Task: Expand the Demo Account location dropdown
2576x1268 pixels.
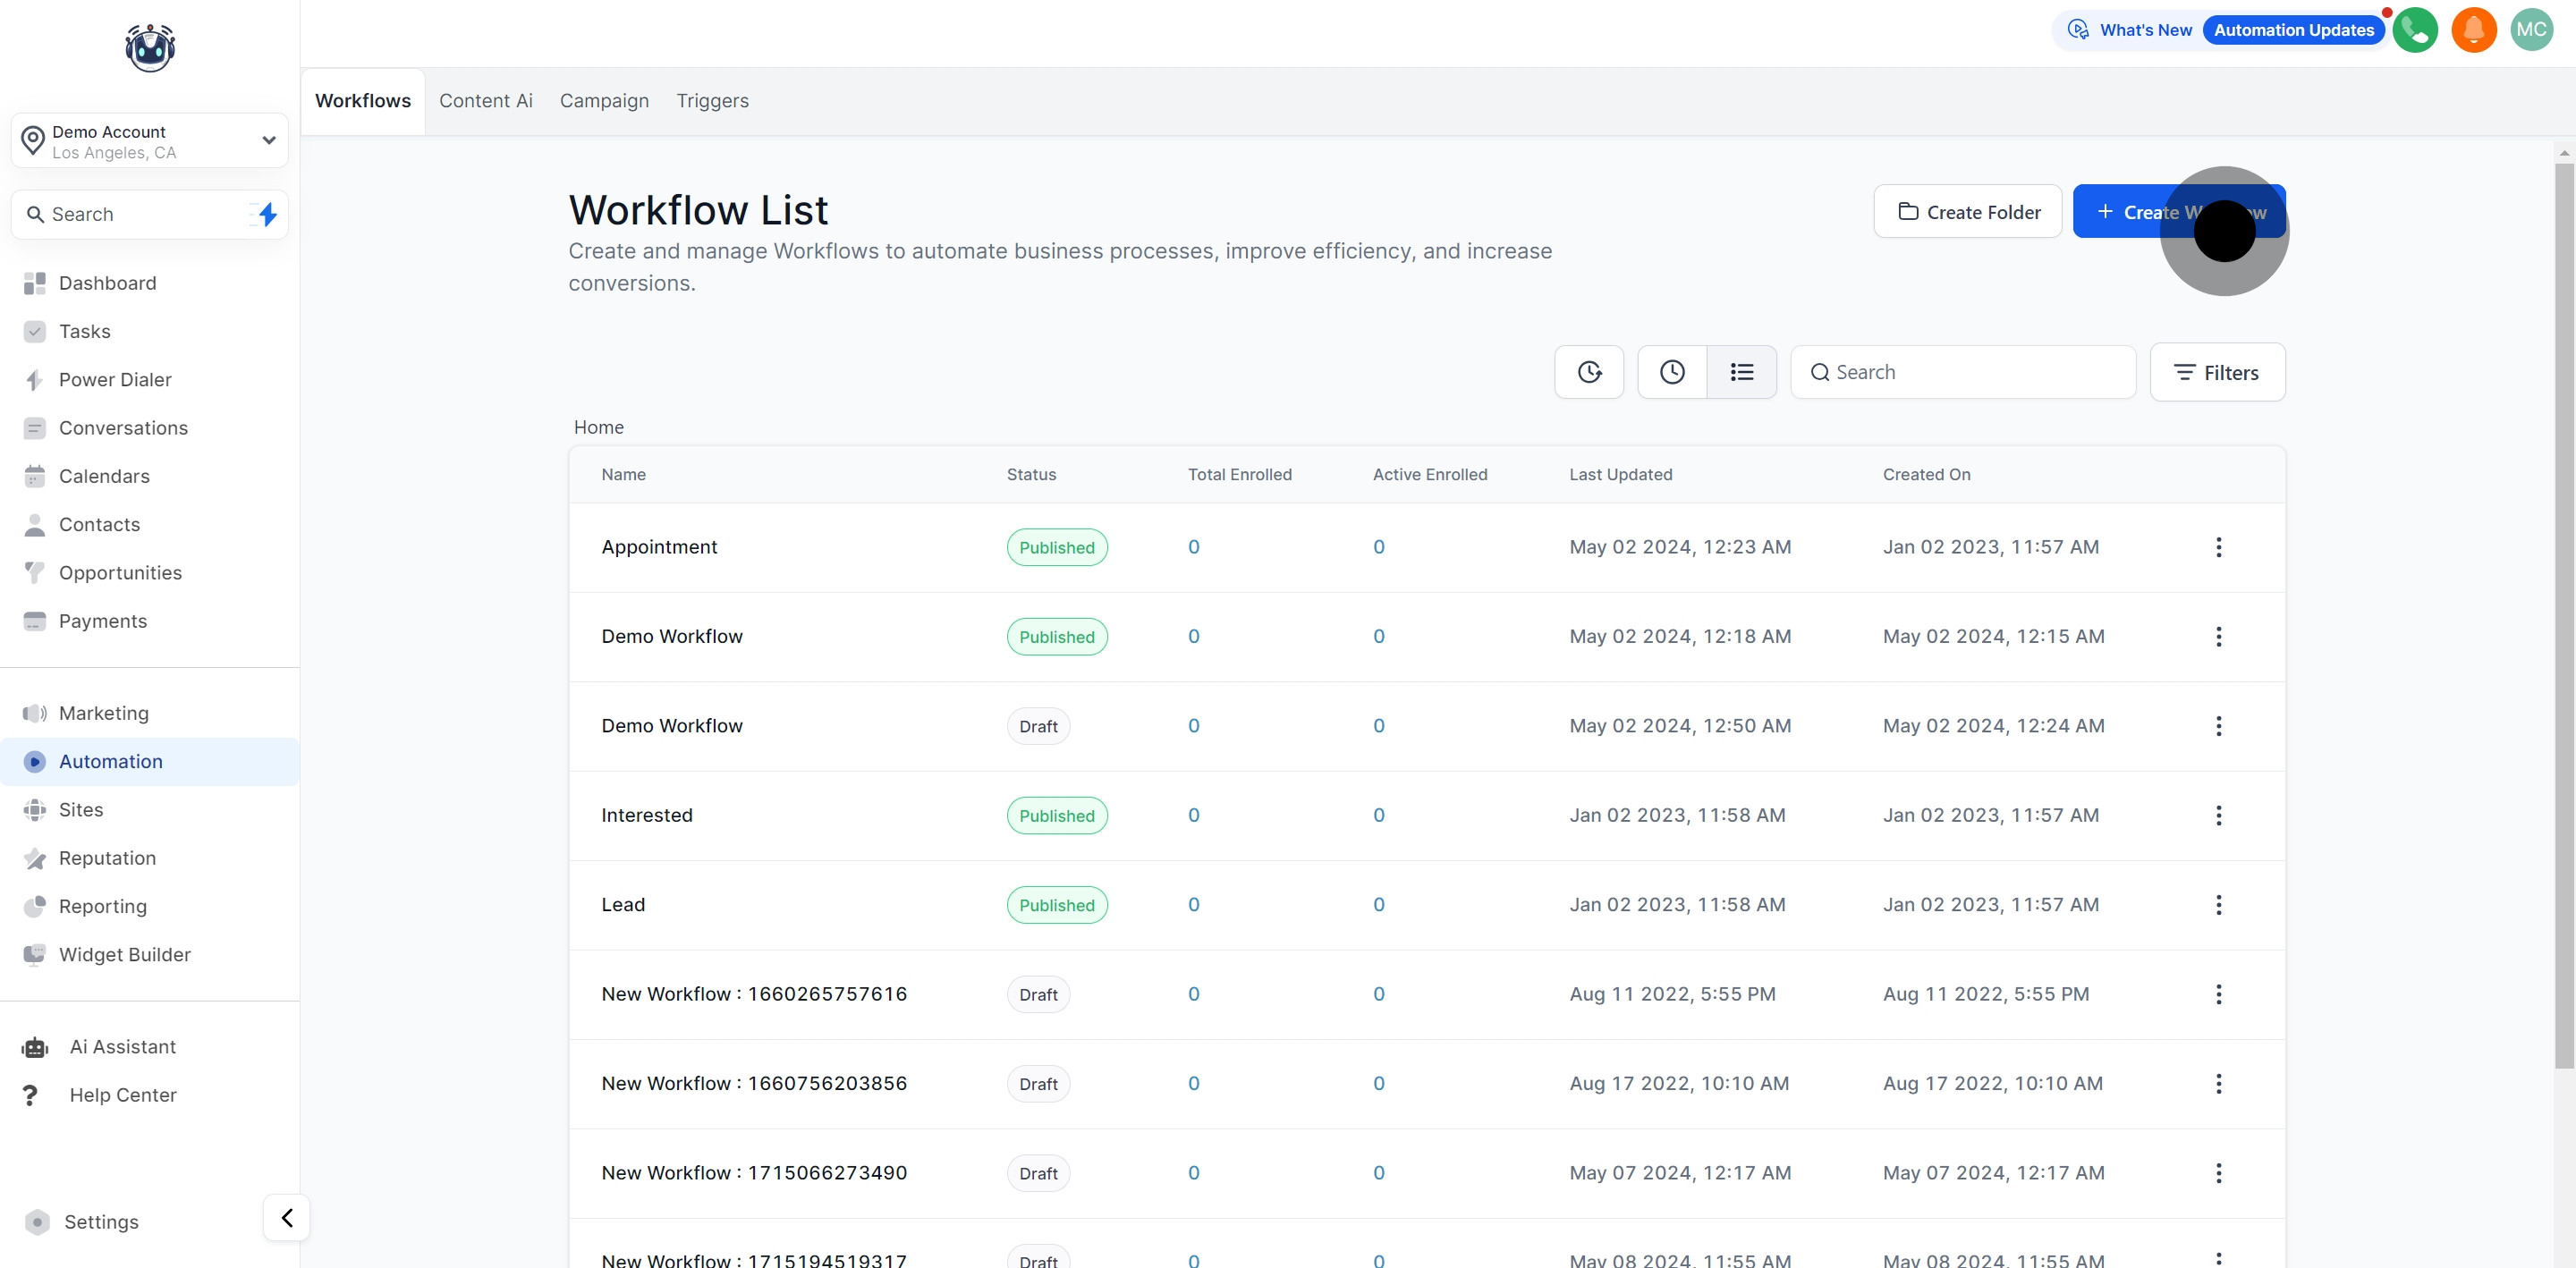Action: 268,140
